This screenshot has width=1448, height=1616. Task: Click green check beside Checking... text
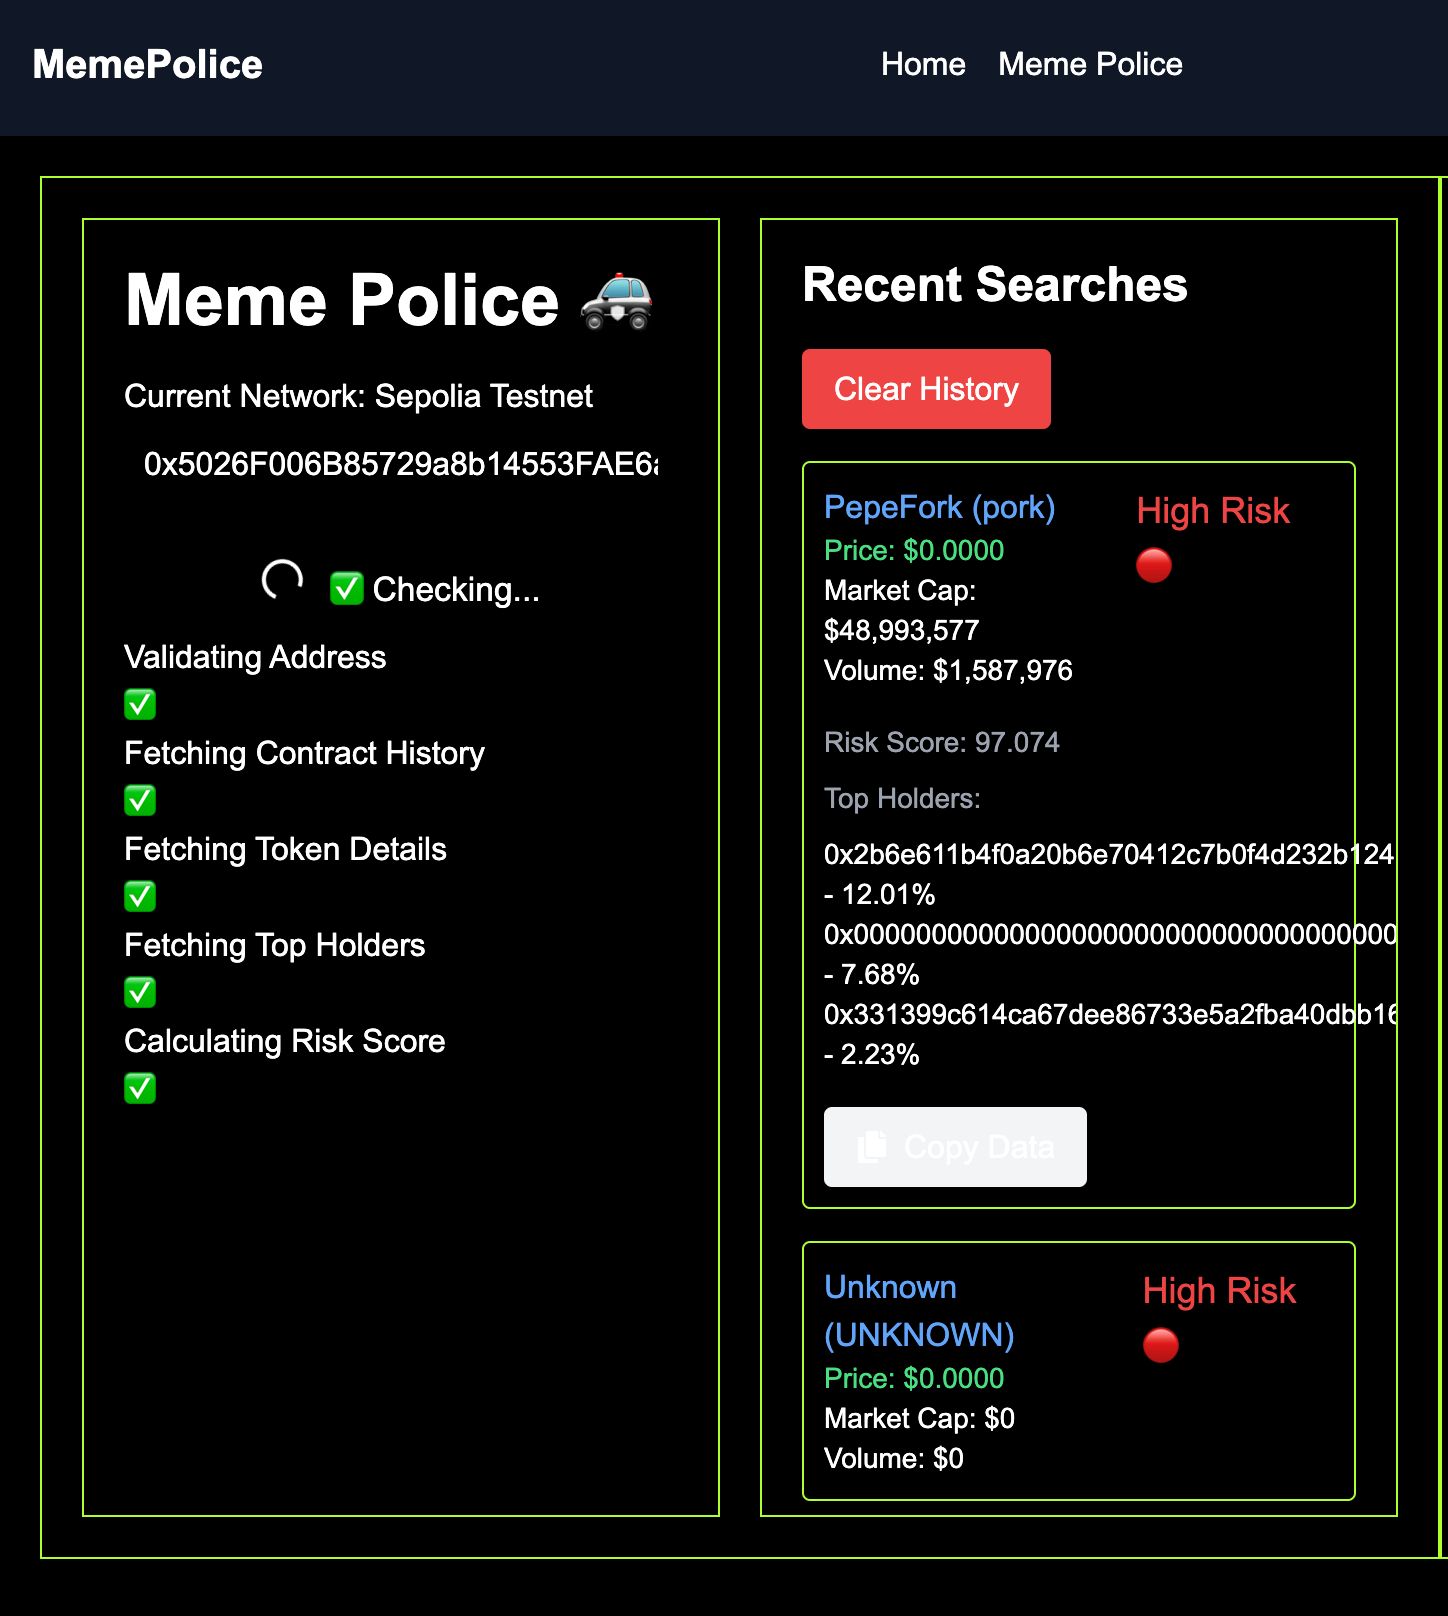coord(346,589)
